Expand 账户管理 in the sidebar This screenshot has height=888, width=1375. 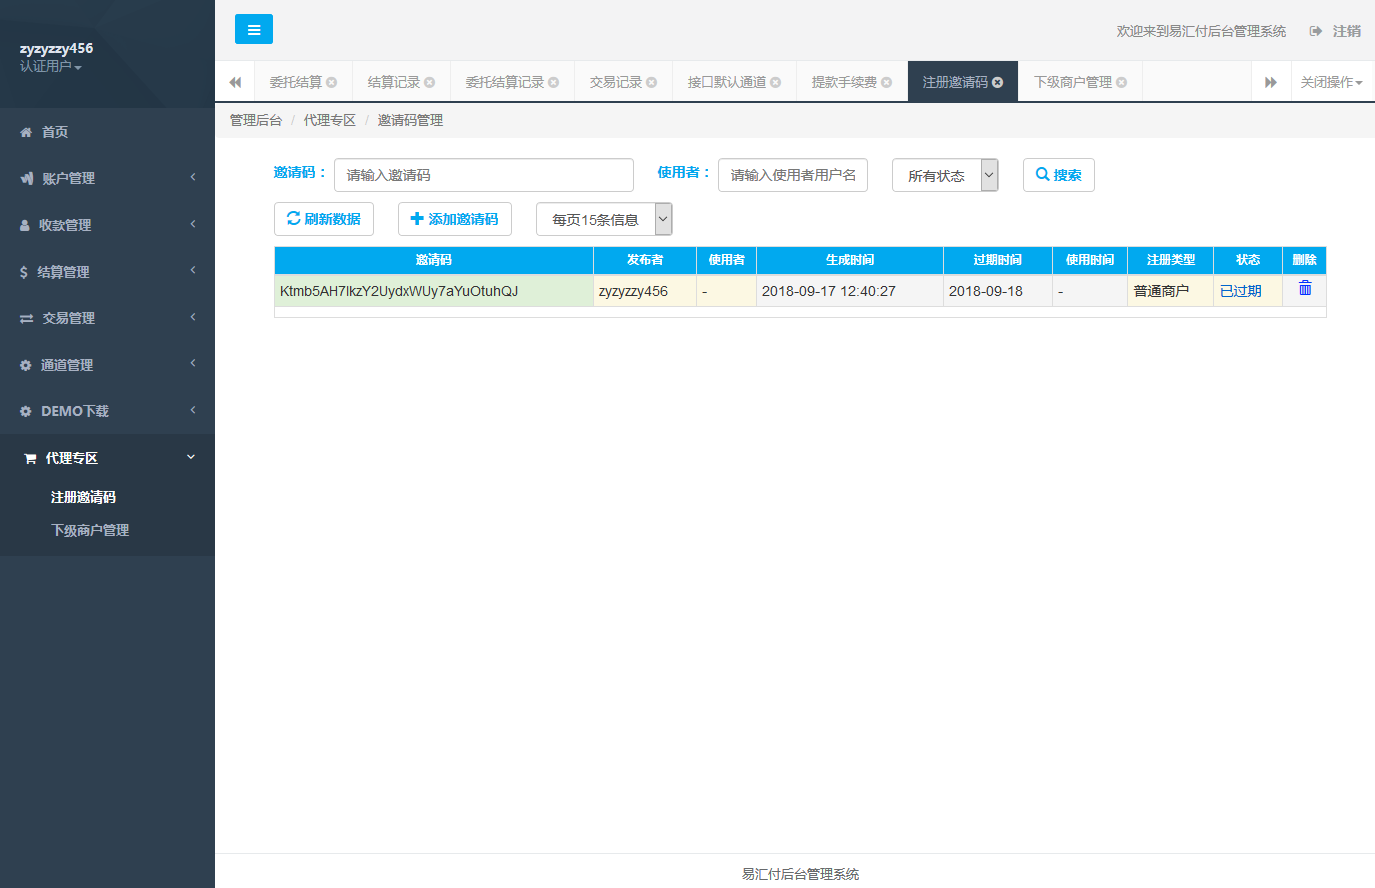point(107,178)
